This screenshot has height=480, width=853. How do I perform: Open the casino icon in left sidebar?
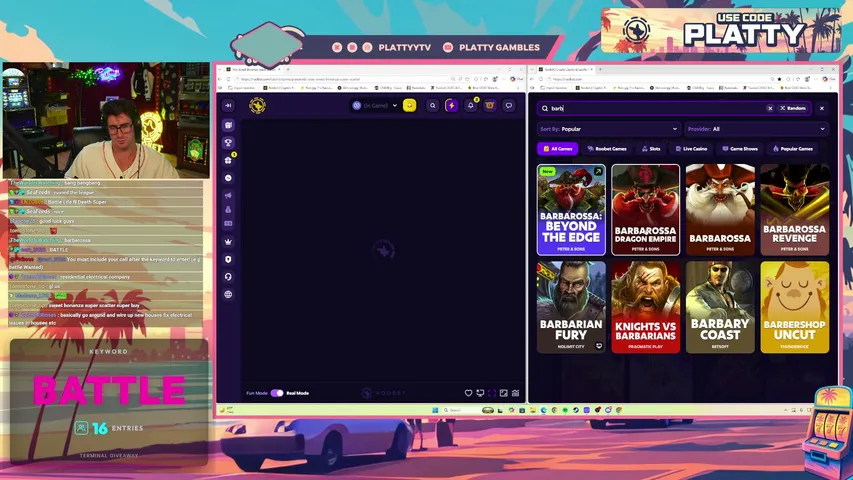[x=228, y=125]
